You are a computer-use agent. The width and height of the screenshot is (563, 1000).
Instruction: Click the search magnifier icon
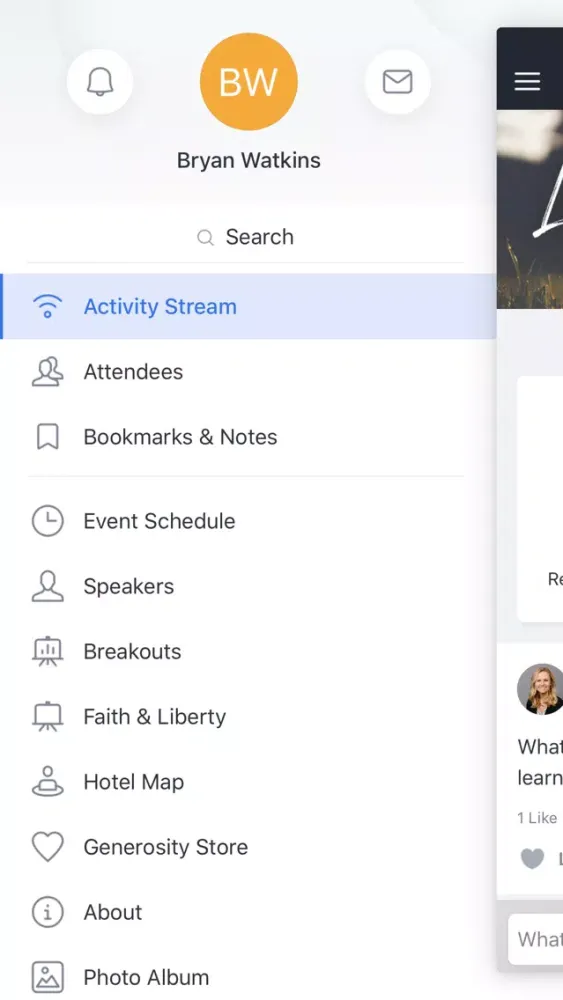tap(205, 238)
